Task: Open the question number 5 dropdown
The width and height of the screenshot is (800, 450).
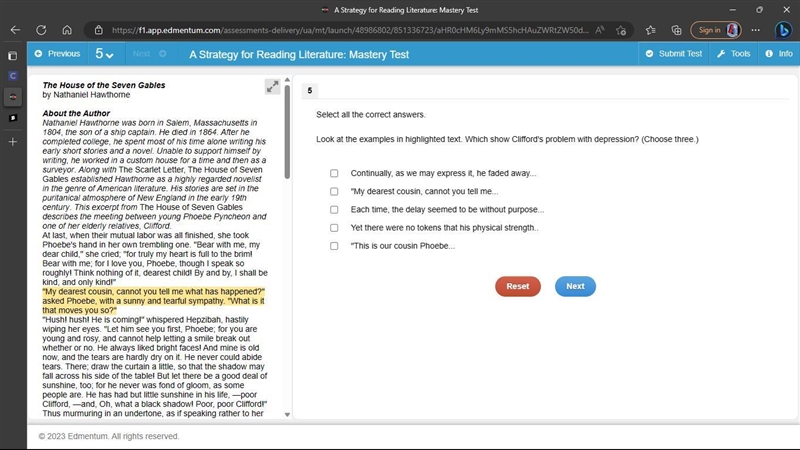Action: [x=105, y=54]
